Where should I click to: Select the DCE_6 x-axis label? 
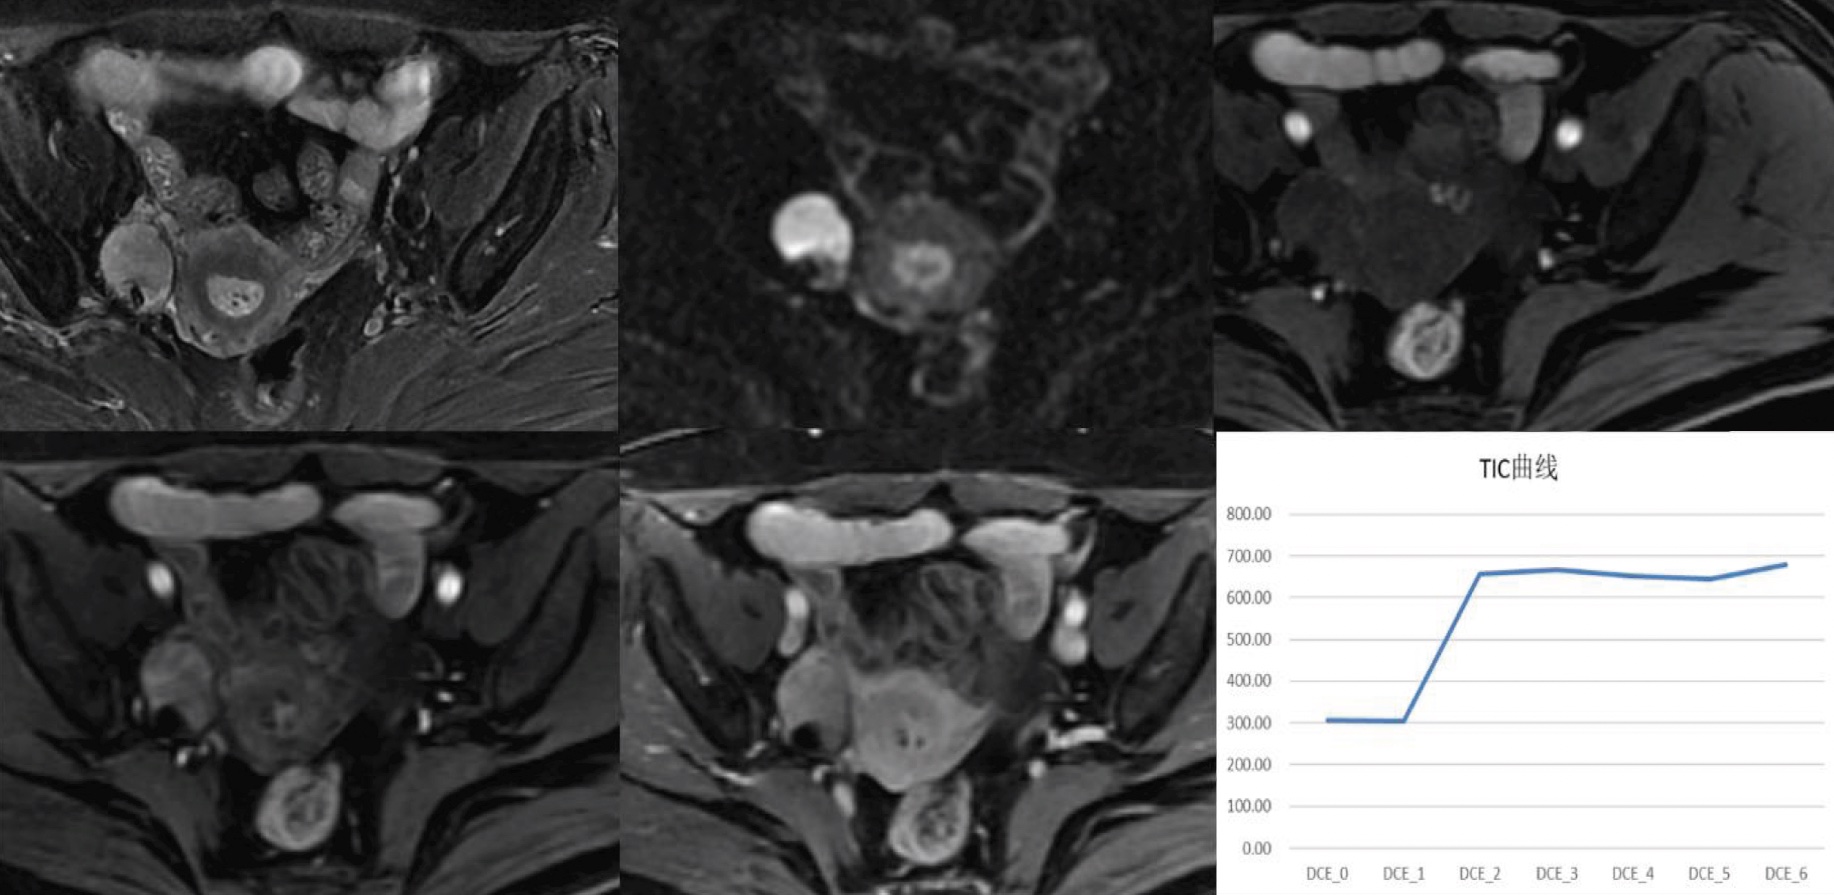(1786, 874)
